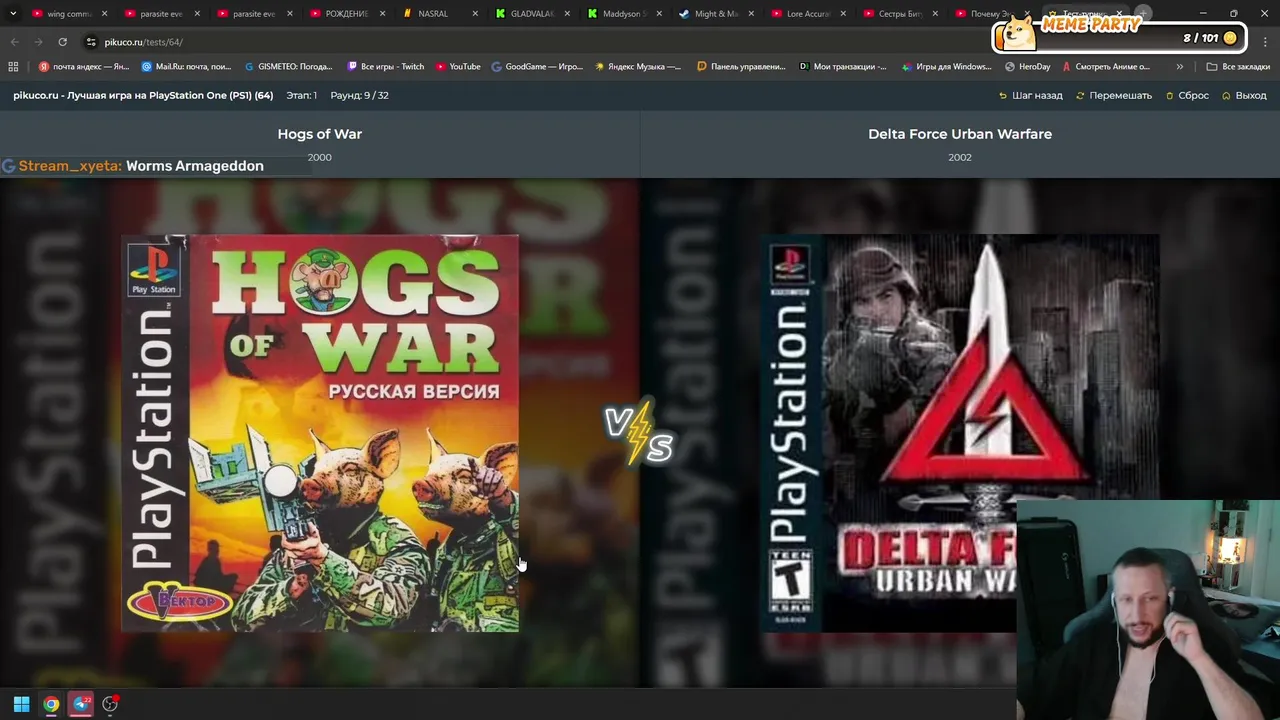Click the Delta Force Urban Warfare title
This screenshot has width=1280, height=720.
coord(960,134)
